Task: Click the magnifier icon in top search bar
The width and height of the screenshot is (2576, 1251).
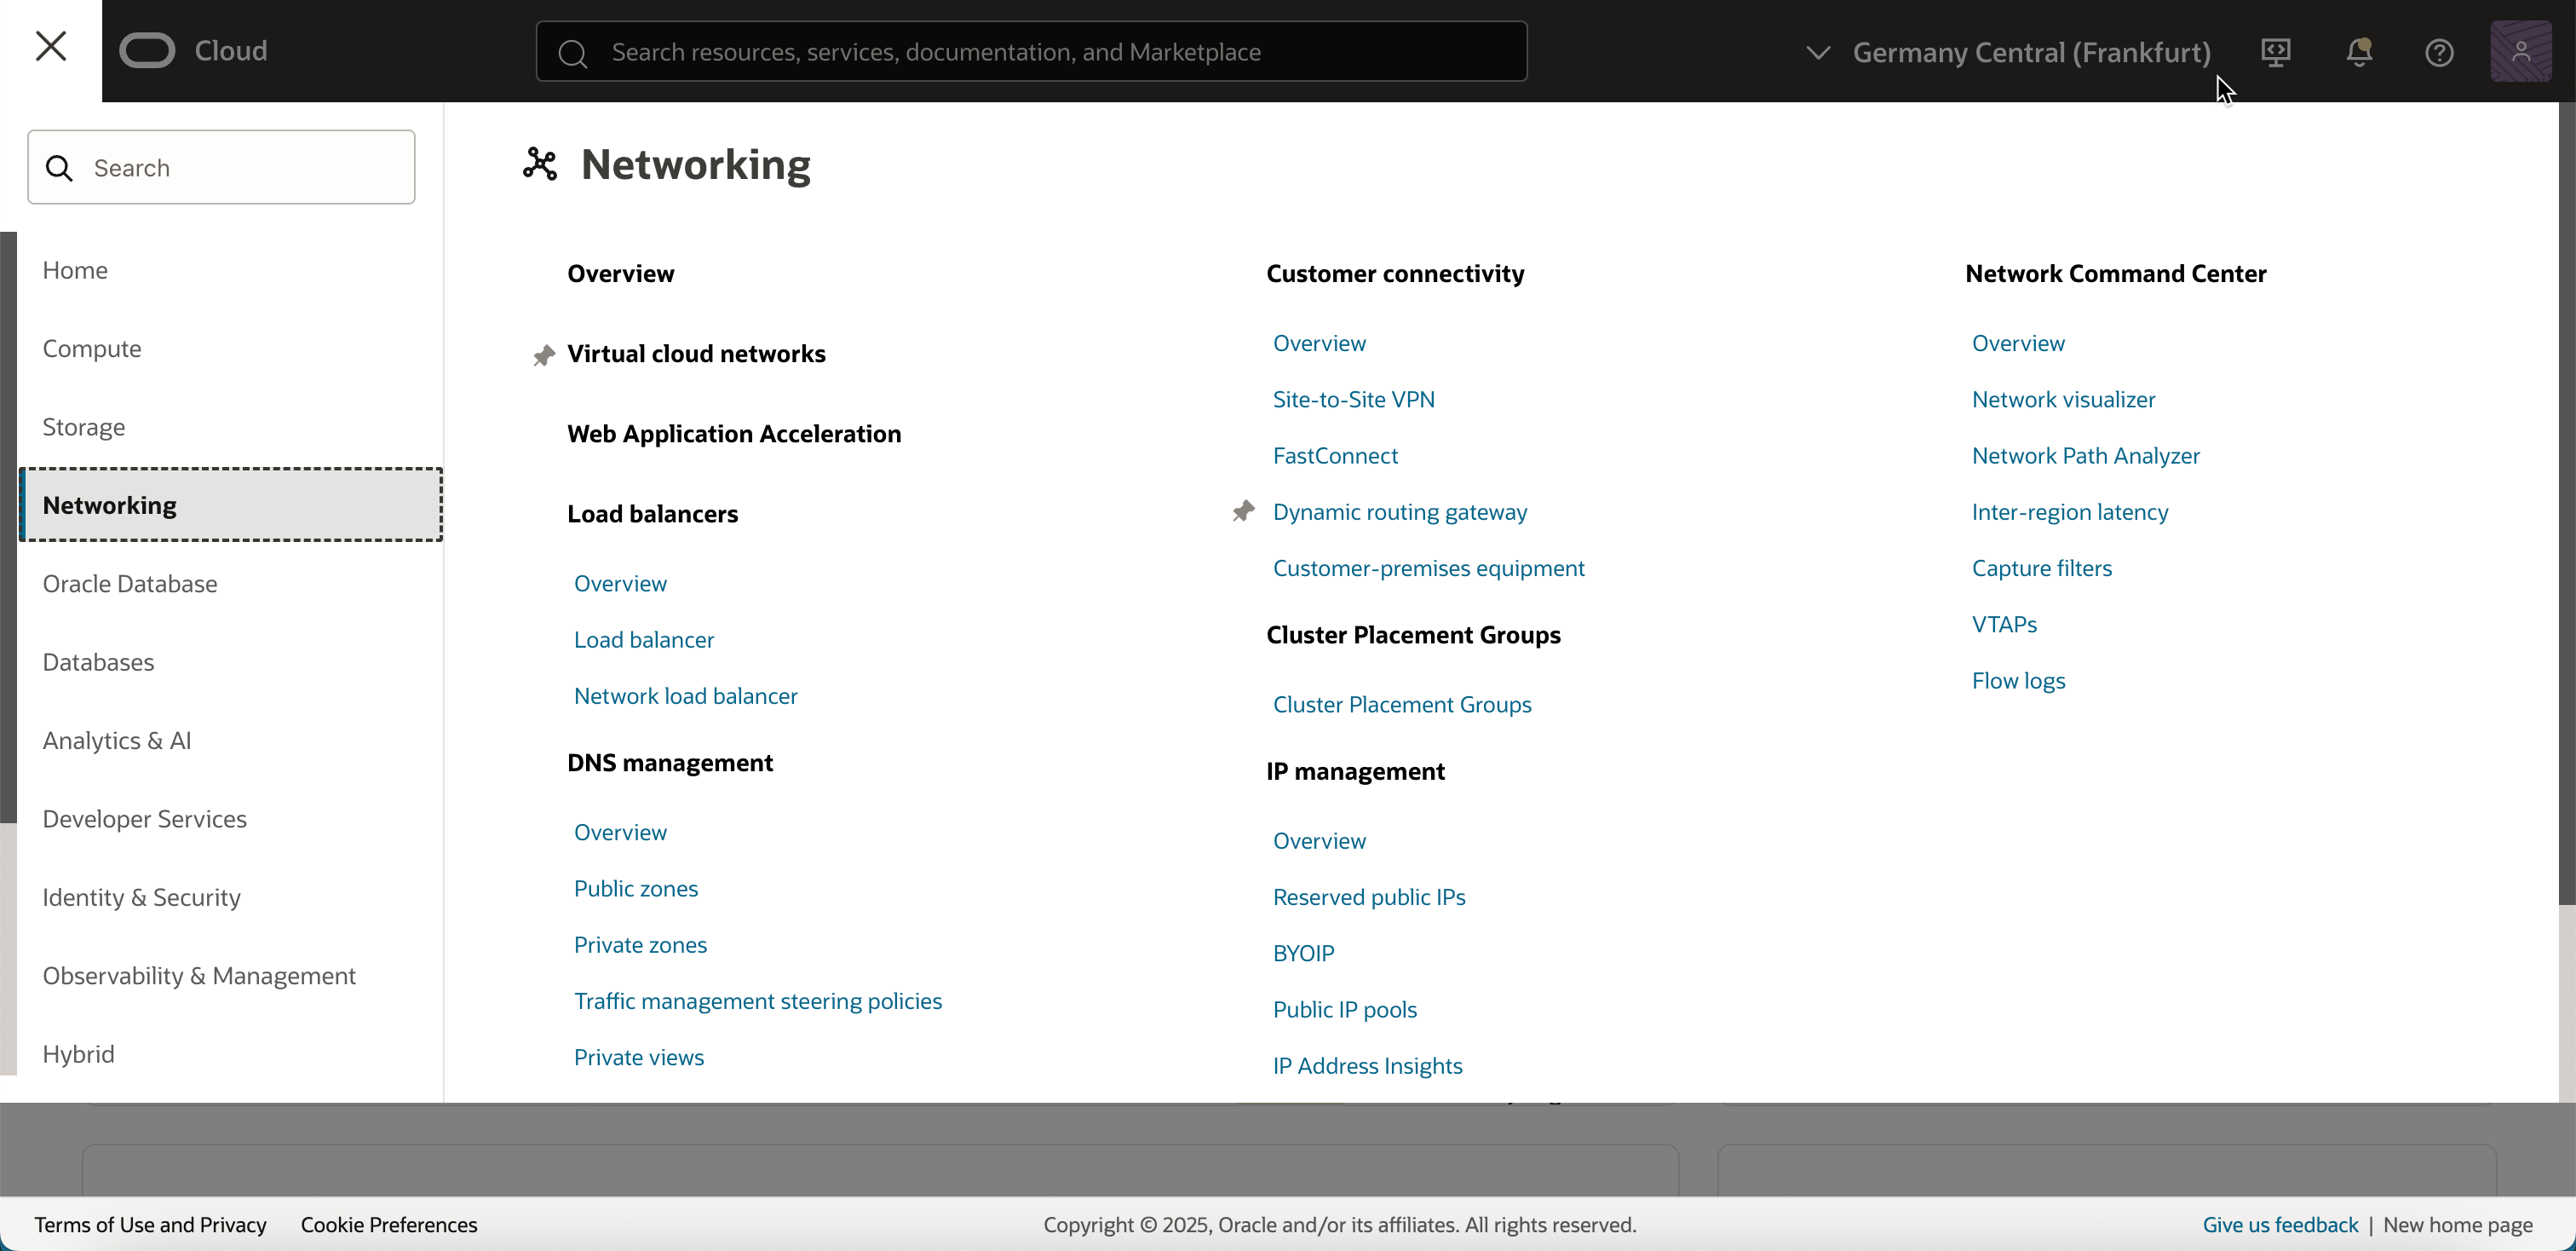Action: [573, 53]
